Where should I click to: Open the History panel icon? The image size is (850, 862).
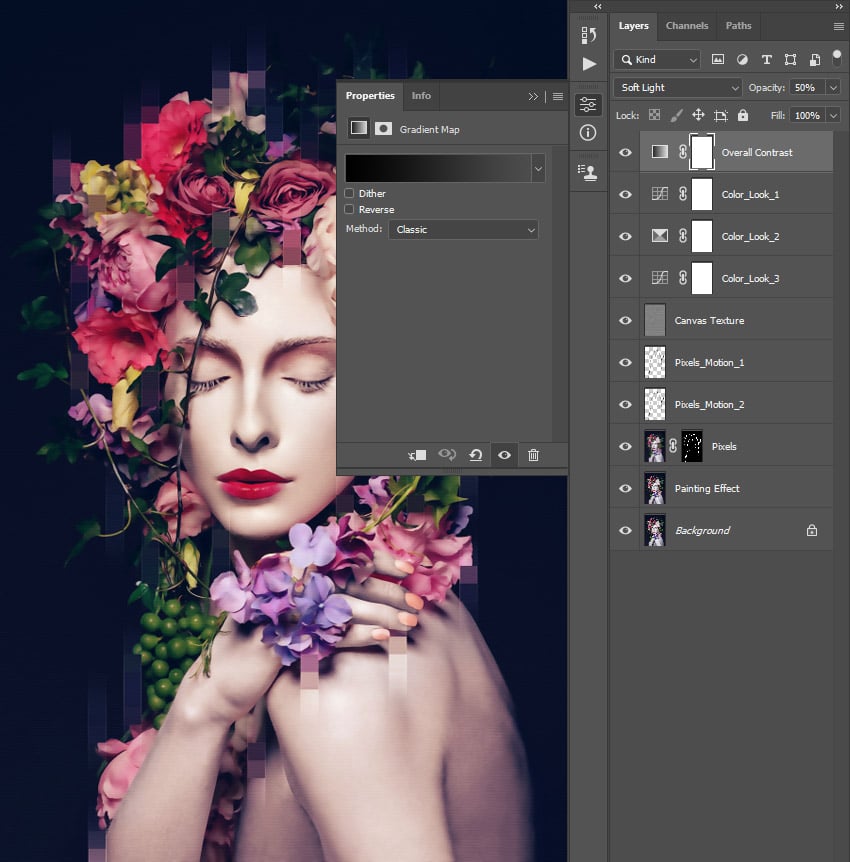[588, 33]
